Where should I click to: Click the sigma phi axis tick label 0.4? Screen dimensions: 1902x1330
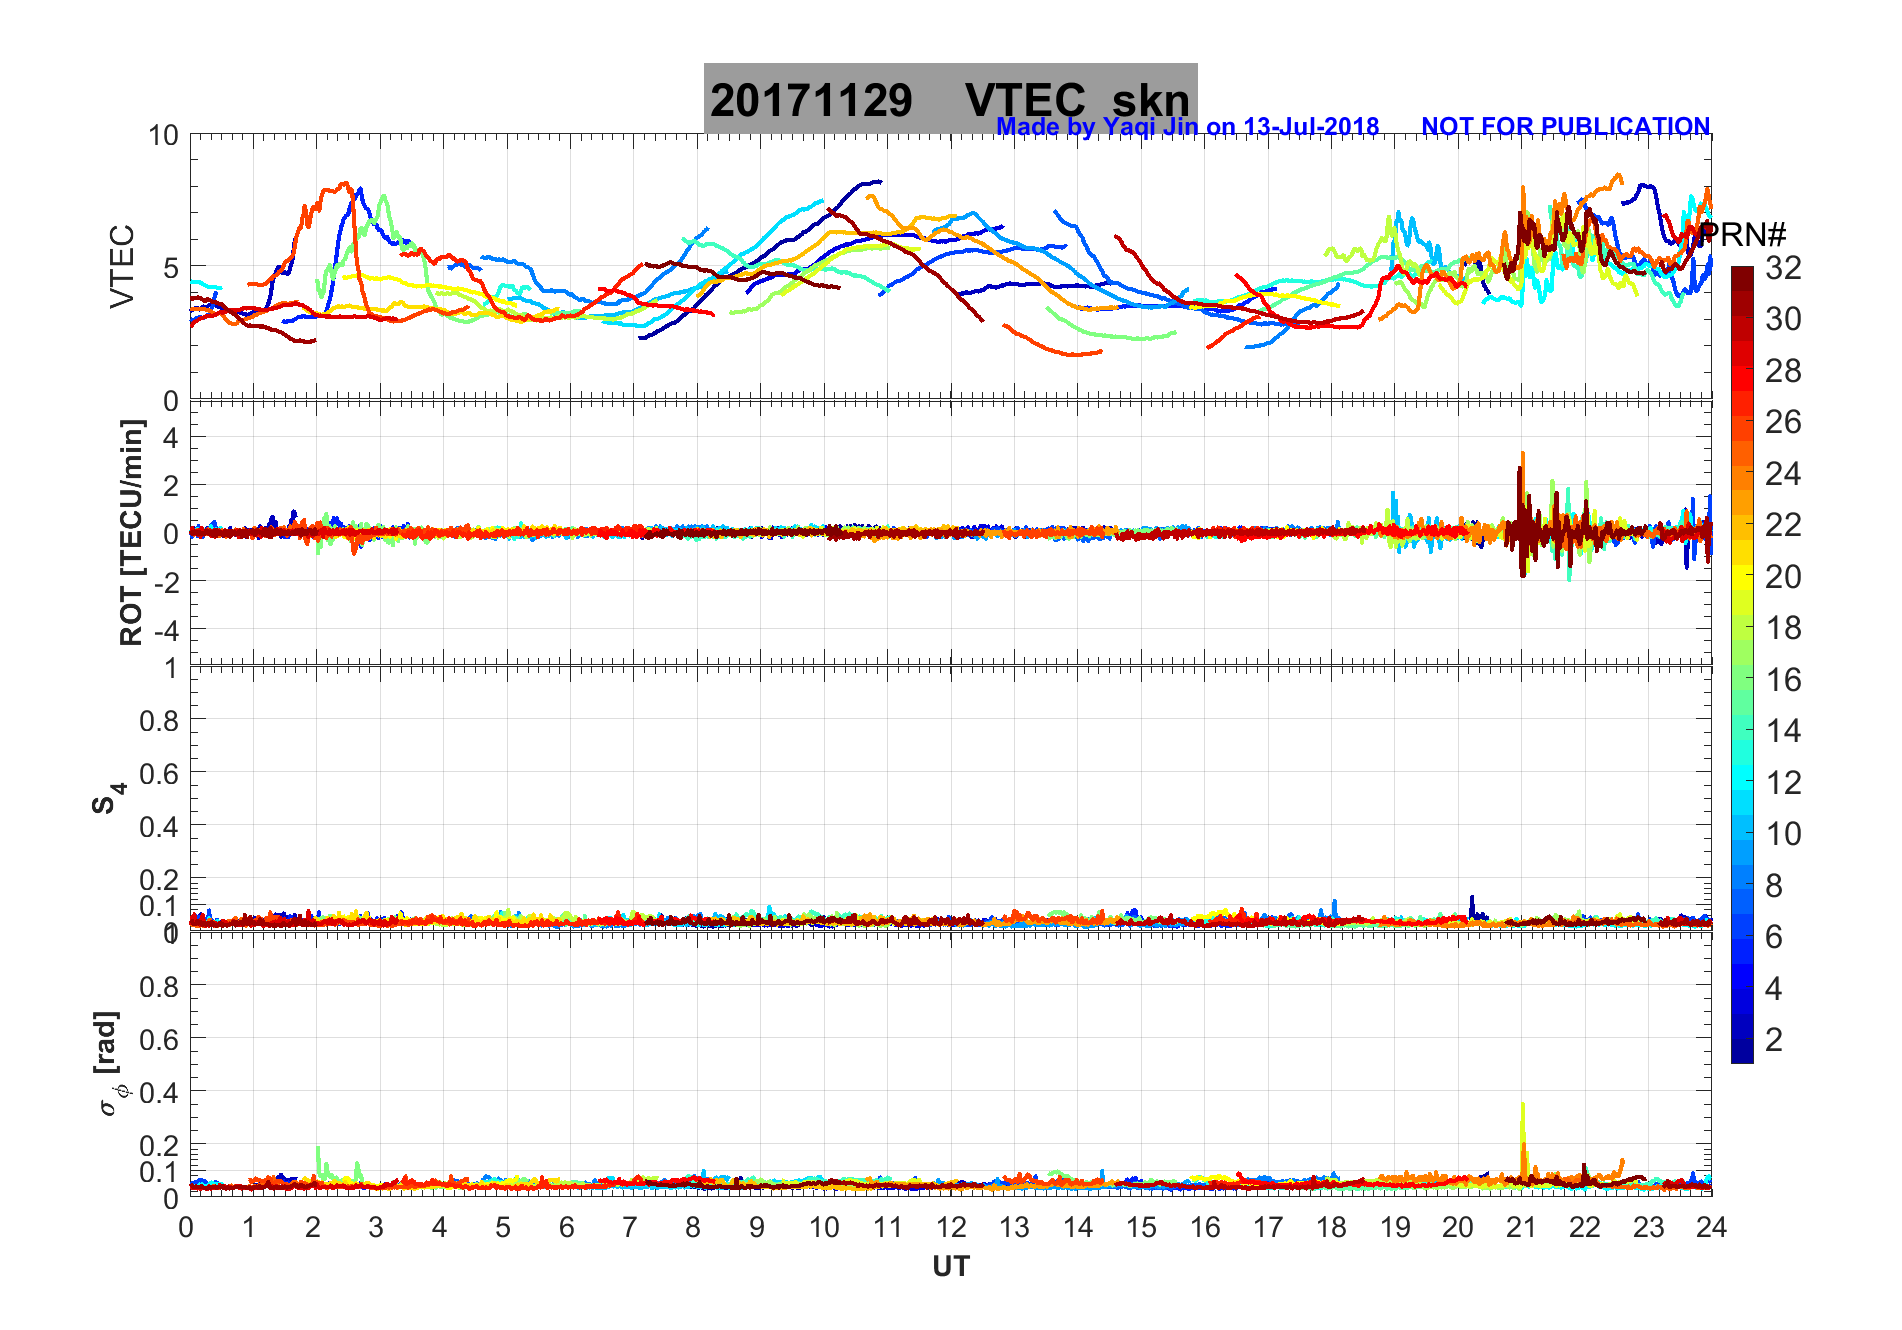[x=159, y=1093]
